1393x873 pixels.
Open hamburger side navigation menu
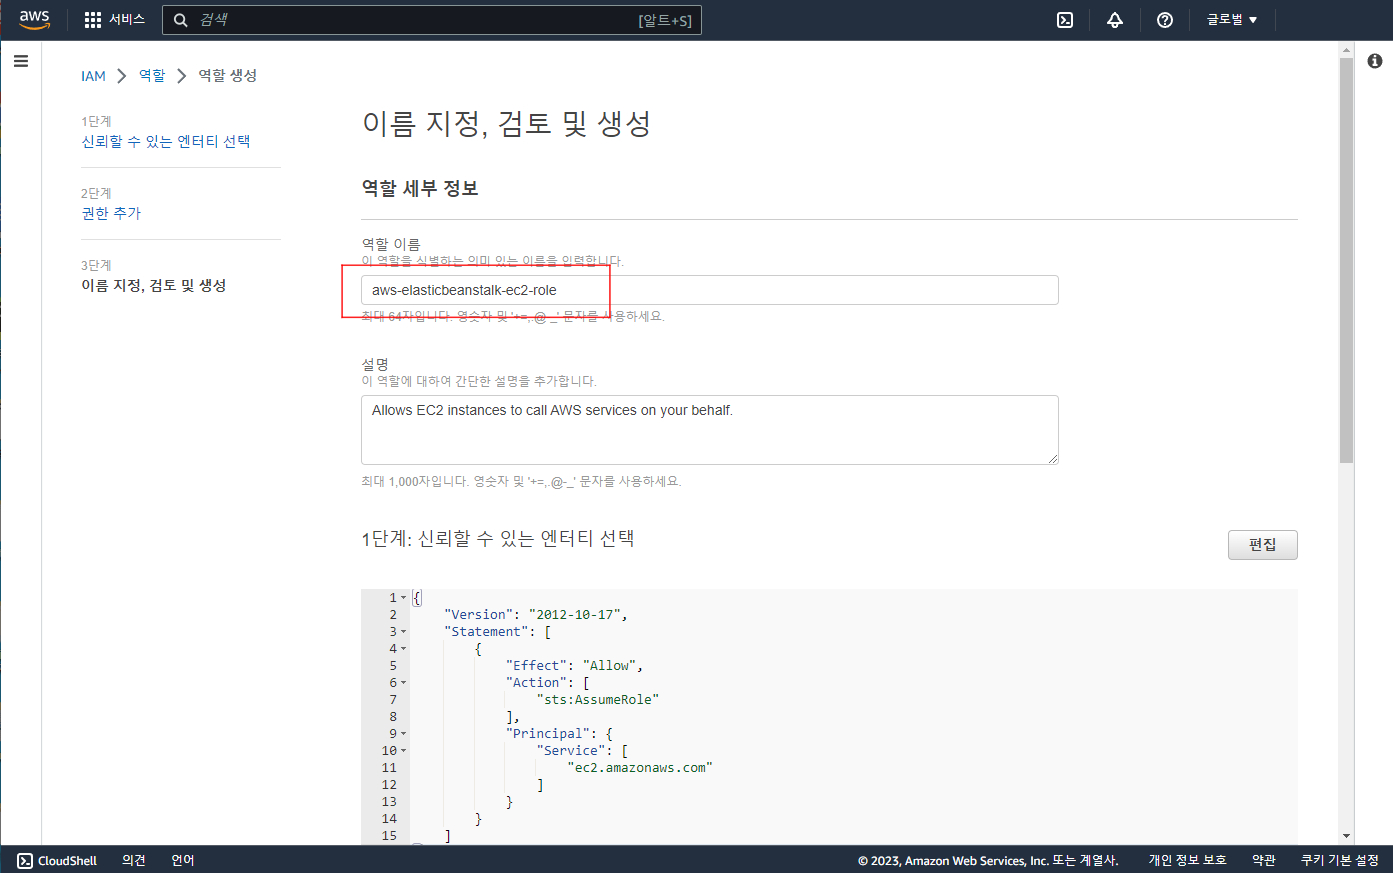point(21,61)
